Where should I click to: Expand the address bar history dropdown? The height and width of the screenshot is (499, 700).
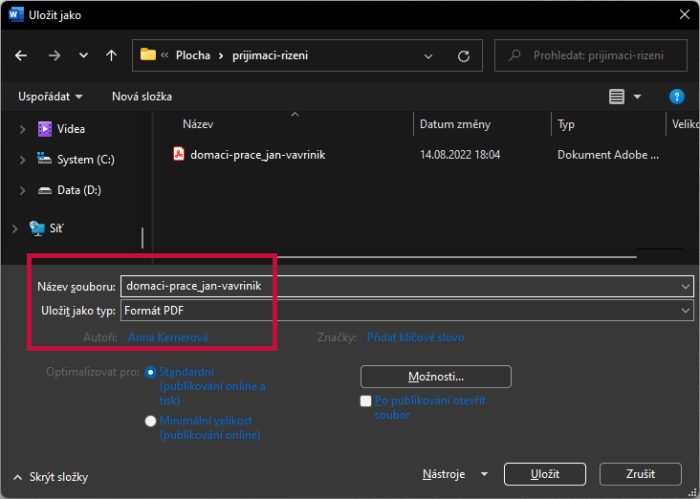click(428, 56)
